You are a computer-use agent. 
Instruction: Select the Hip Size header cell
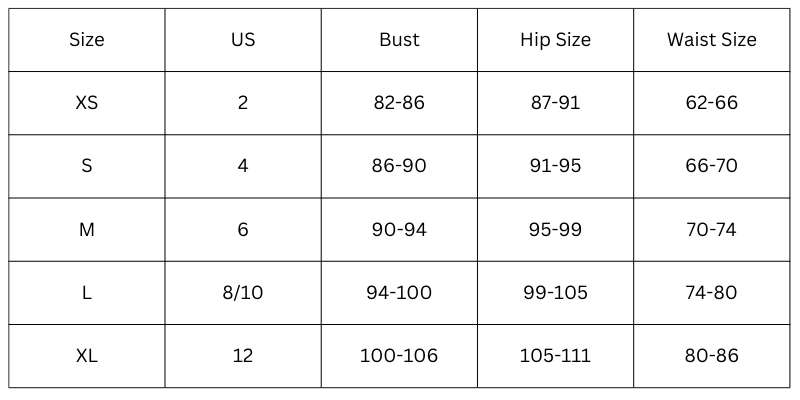[555, 40]
